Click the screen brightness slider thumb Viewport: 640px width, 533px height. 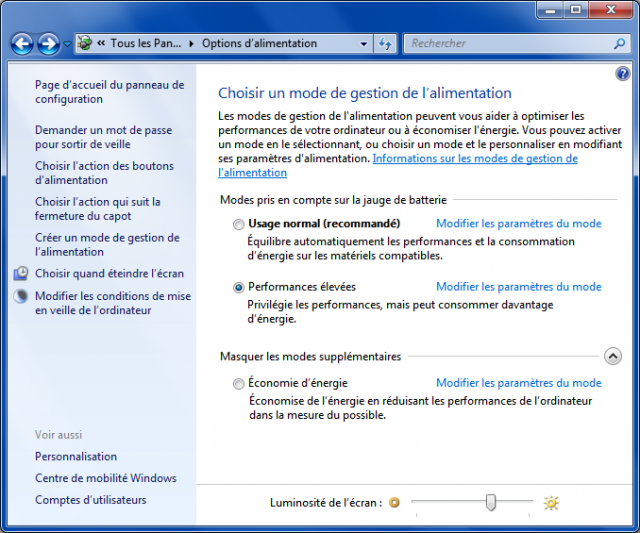pyautogui.click(x=491, y=502)
